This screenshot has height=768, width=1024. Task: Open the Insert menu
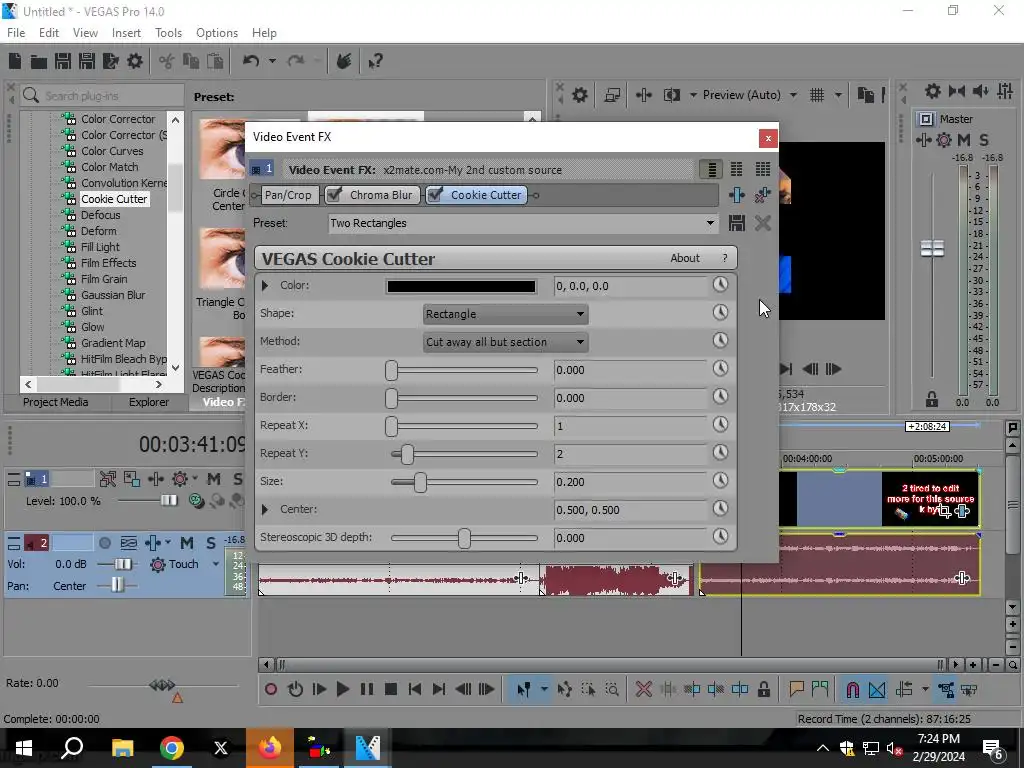point(126,33)
